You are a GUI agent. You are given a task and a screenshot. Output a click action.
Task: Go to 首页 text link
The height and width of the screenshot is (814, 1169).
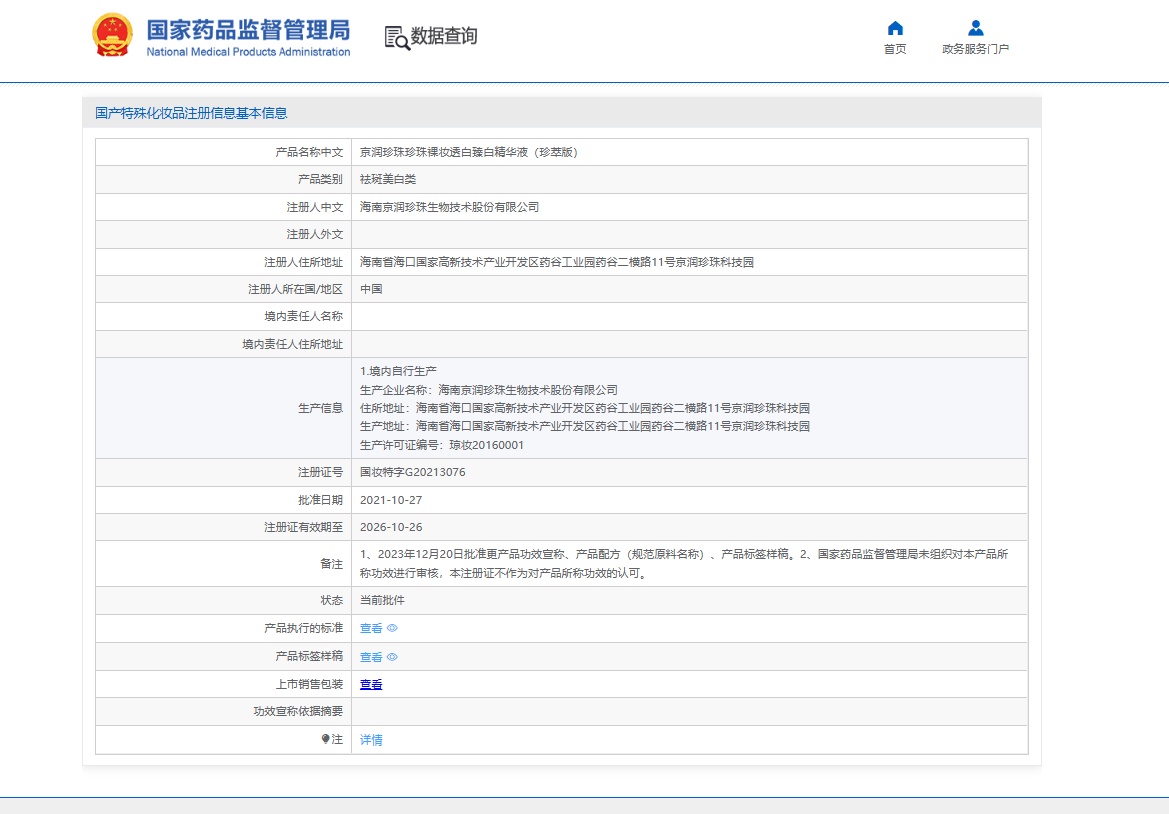(x=895, y=49)
